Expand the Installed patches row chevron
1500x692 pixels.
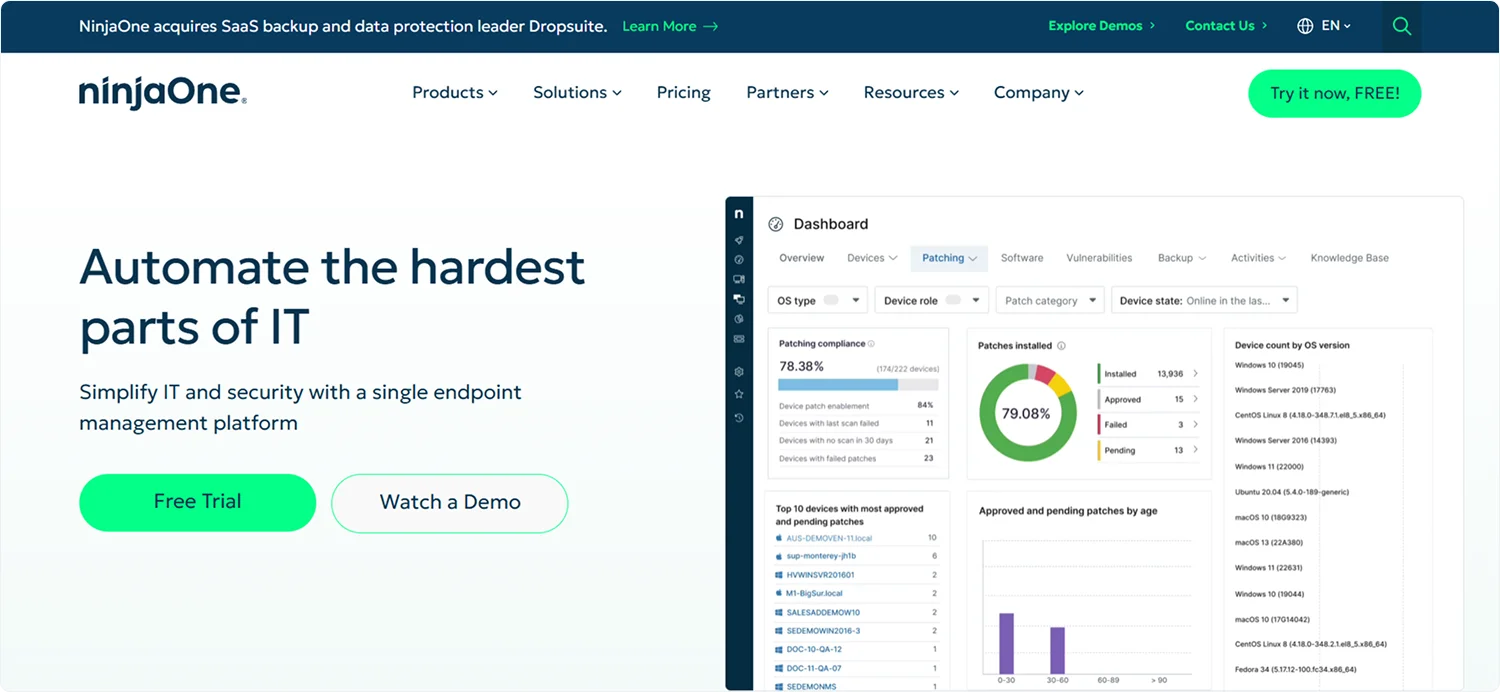click(1196, 374)
